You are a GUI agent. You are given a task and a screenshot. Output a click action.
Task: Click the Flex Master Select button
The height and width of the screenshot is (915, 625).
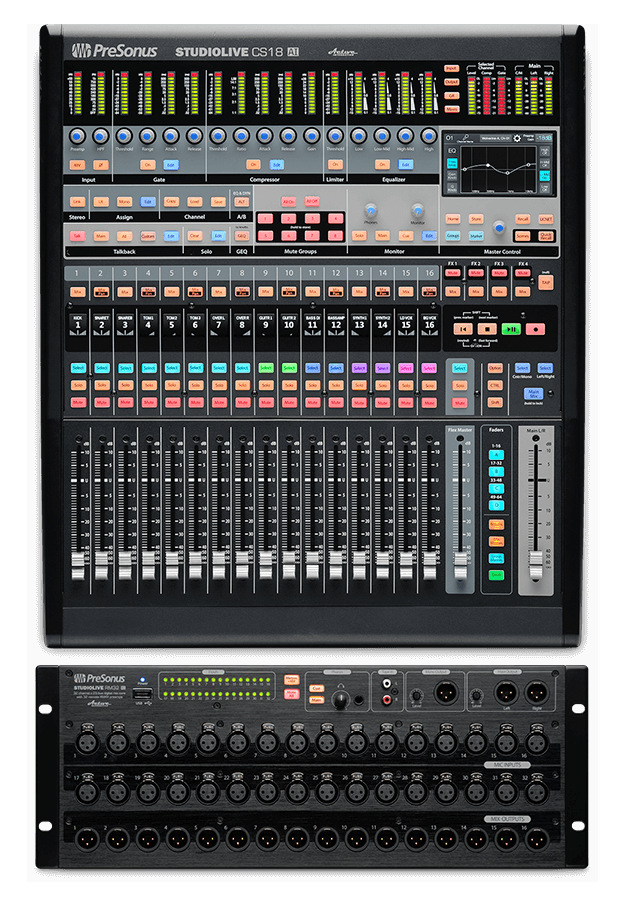(x=460, y=368)
